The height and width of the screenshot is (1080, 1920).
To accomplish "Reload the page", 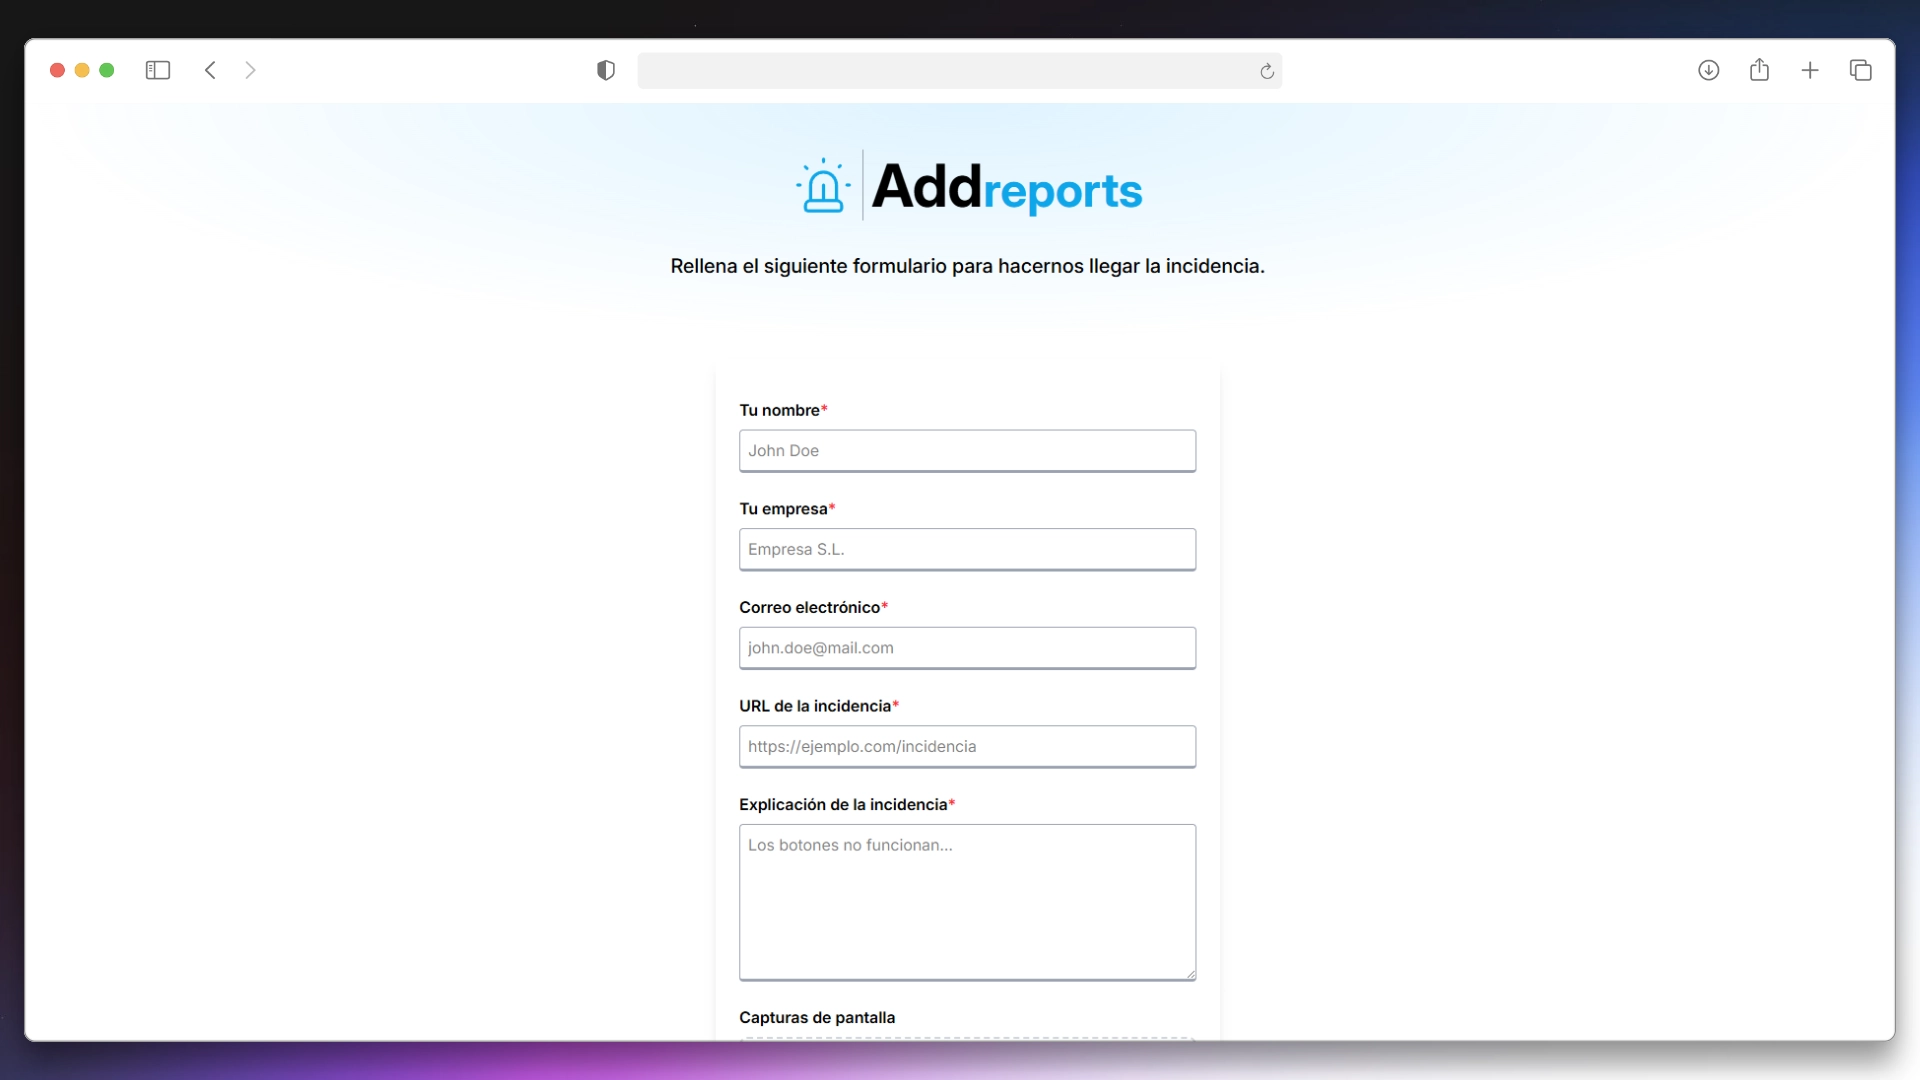I will point(1267,71).
